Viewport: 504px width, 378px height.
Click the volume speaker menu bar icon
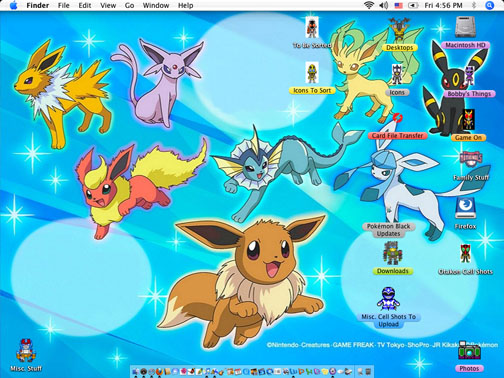(x=384, y=5)
